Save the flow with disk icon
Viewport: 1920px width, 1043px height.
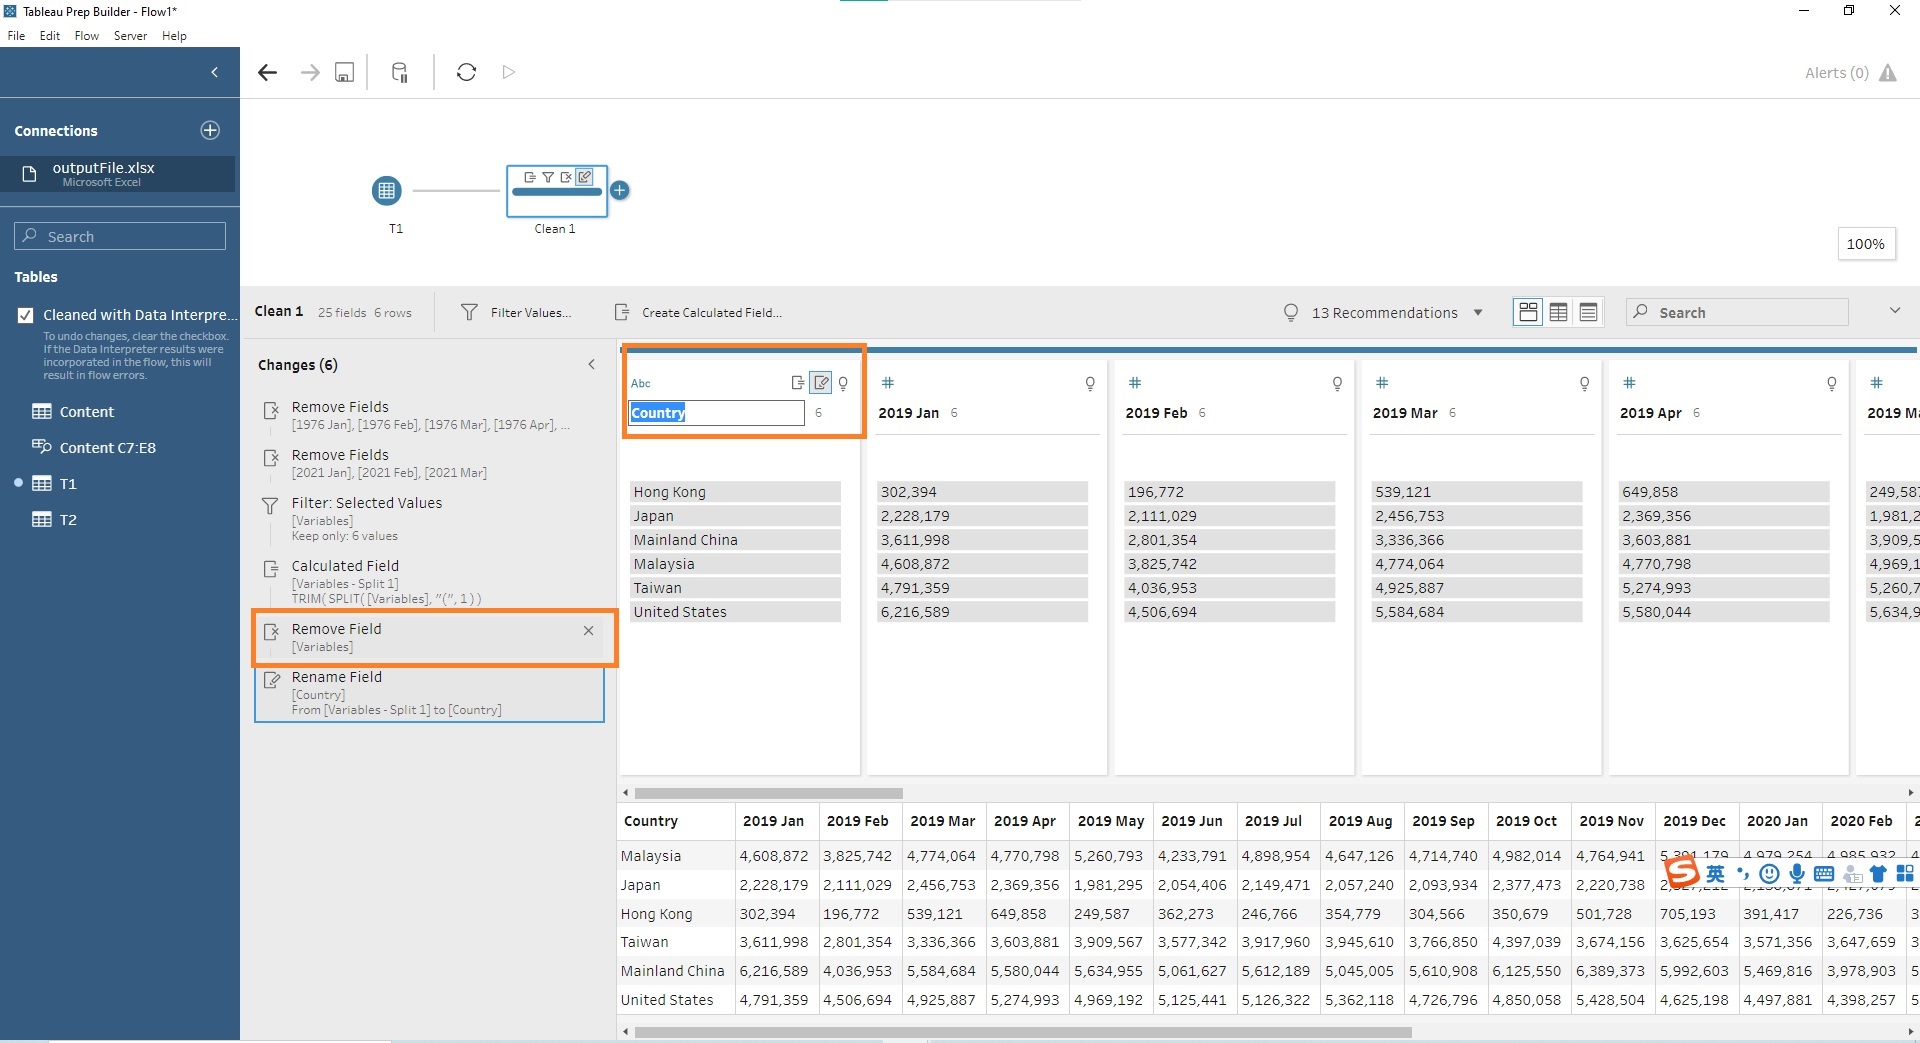[344, 72]
